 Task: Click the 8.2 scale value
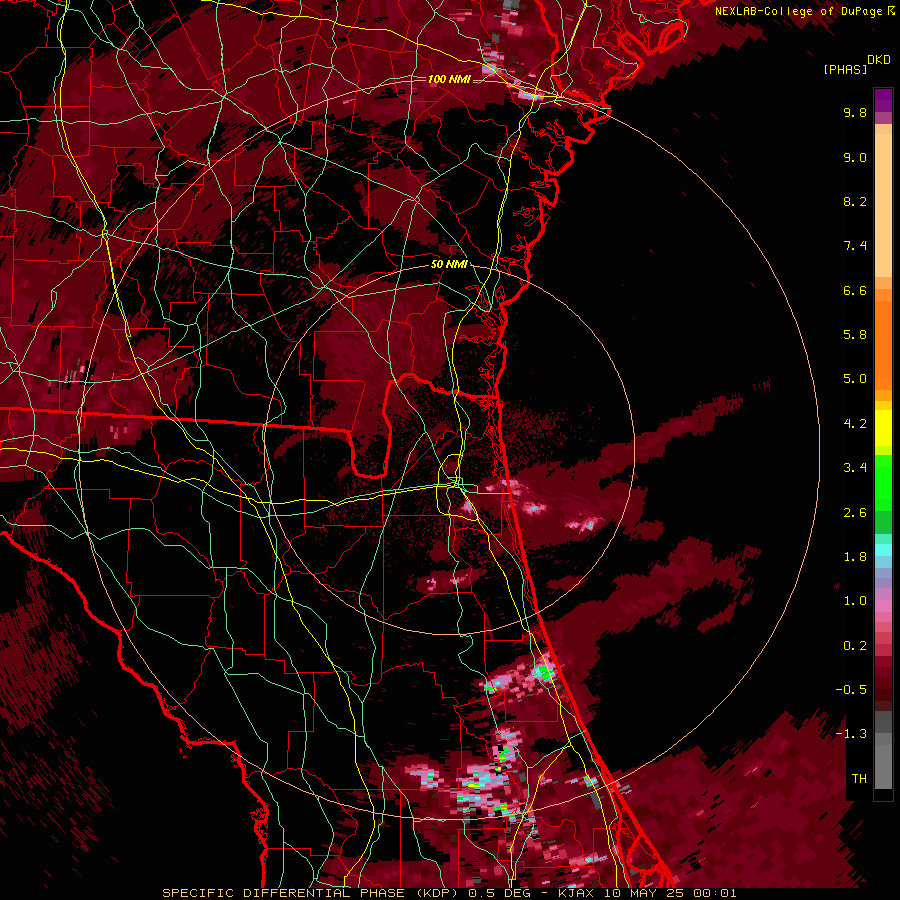855,201
